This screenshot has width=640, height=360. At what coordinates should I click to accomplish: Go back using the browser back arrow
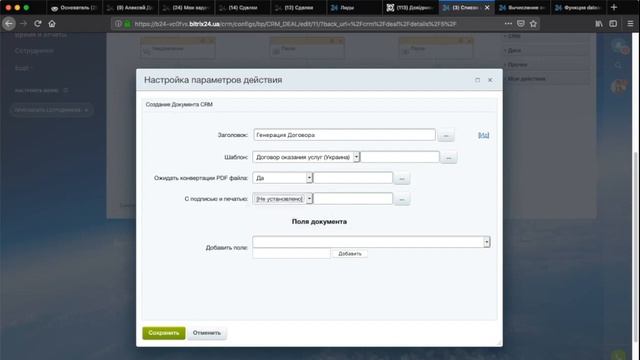tap(9, 24)
